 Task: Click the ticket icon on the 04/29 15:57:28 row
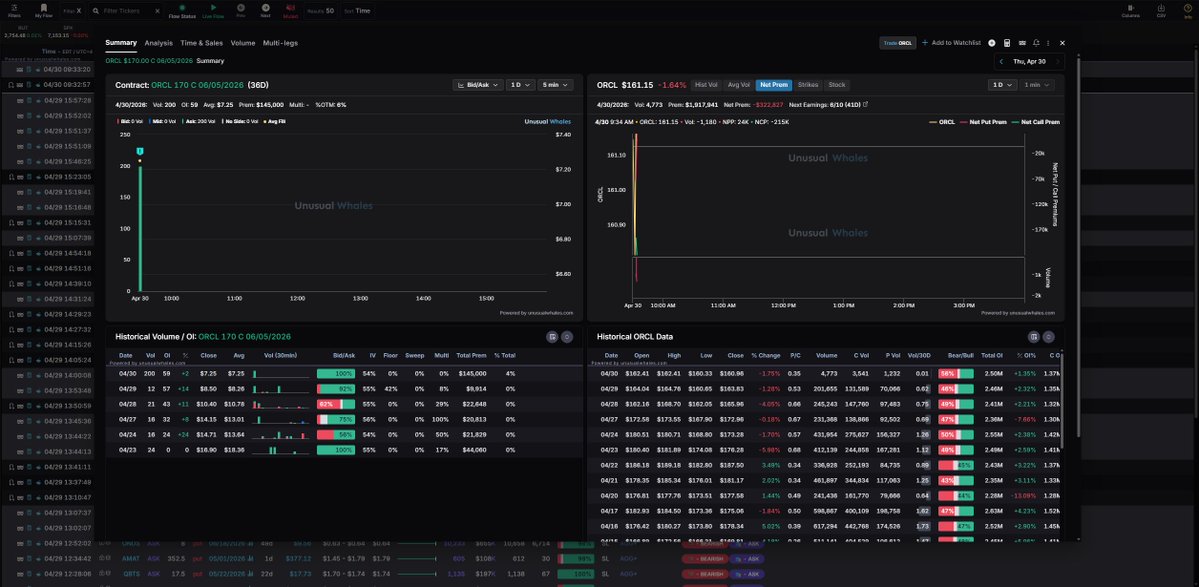[x=20, y=100]
